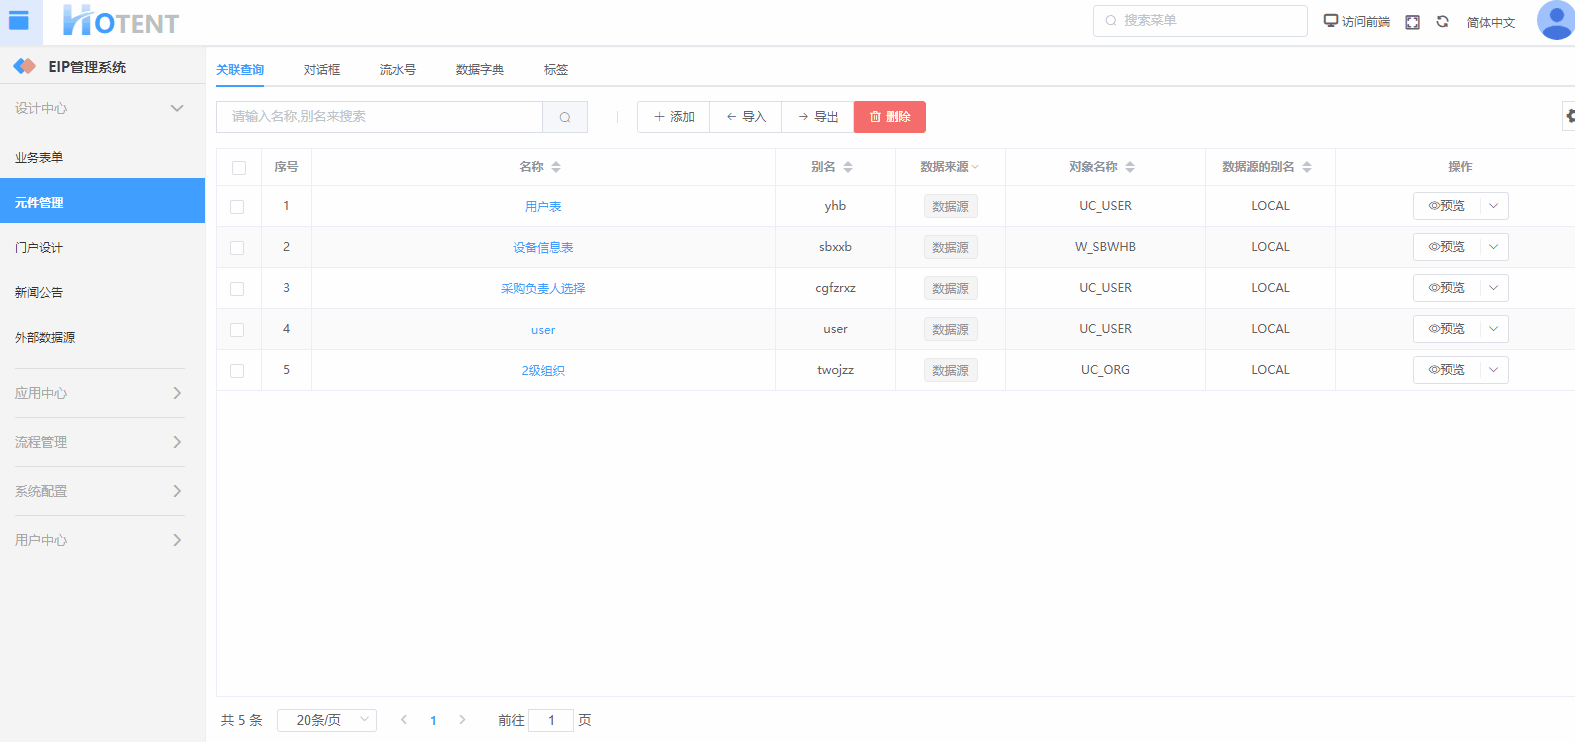Click the sidebar collapse icon at top-left

coord(19,20)
